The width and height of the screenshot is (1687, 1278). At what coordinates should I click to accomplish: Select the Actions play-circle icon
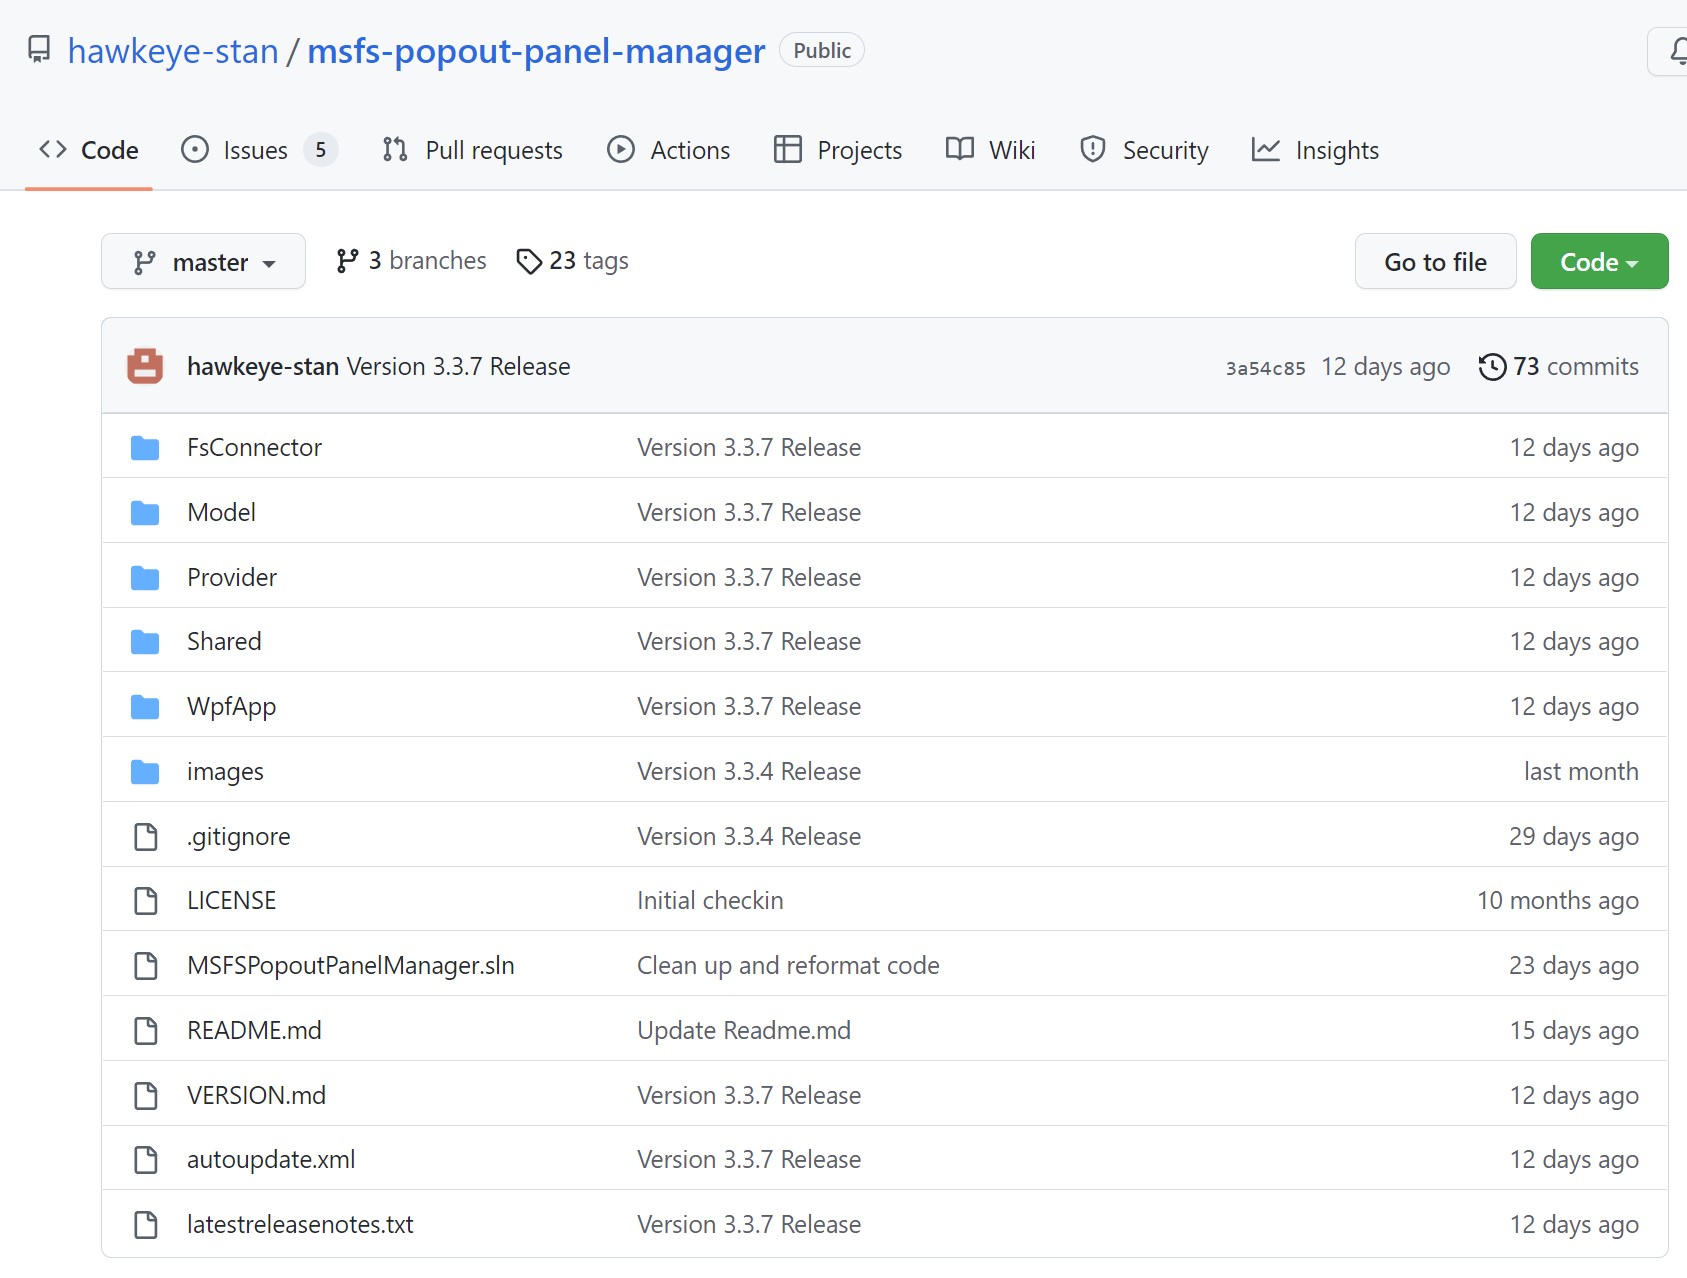click(620, 149)
